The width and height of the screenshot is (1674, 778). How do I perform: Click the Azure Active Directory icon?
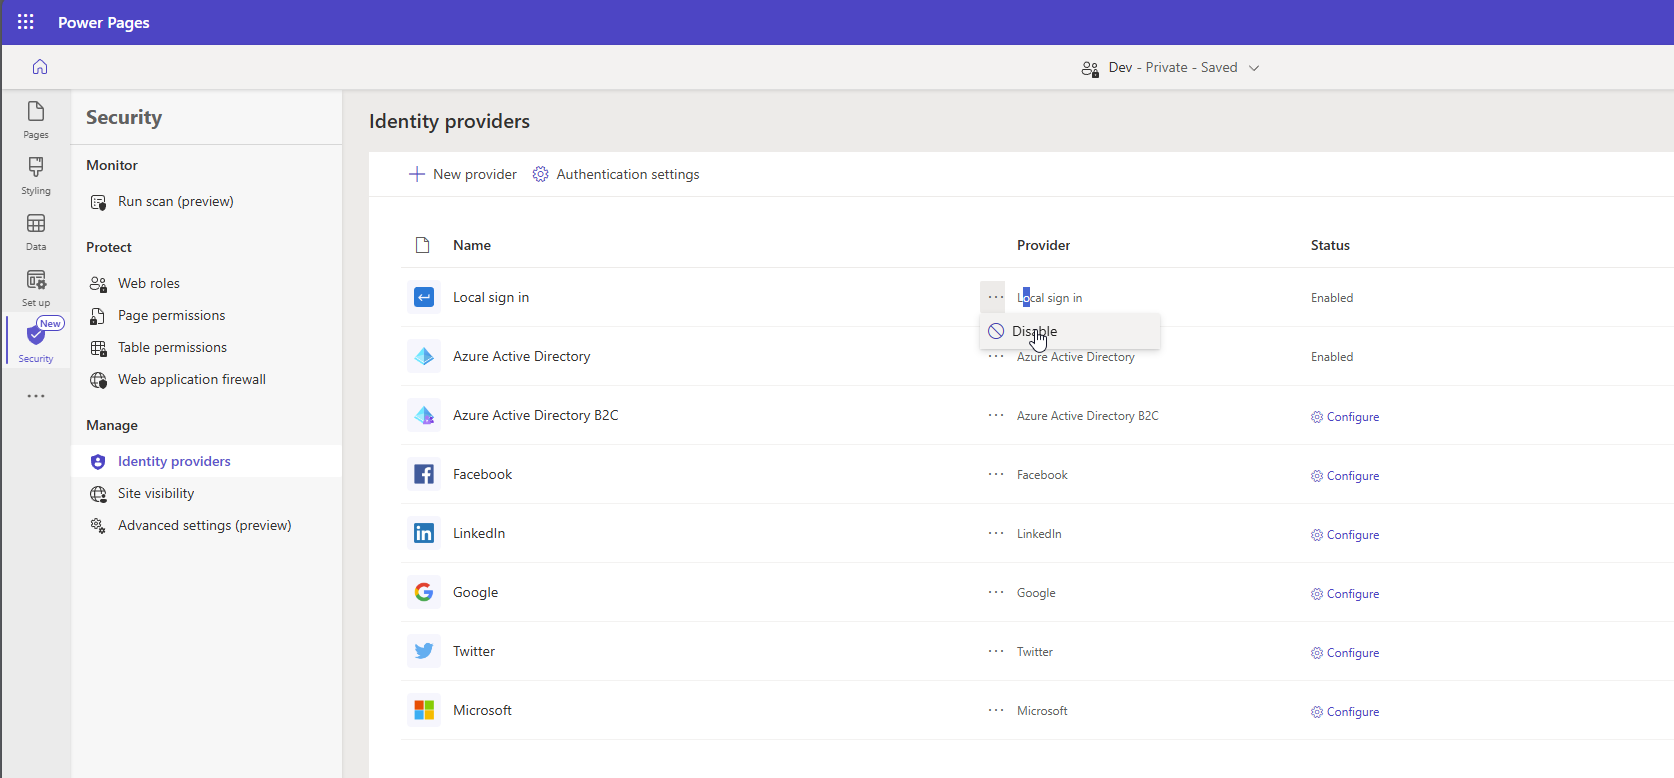(424, 356)
